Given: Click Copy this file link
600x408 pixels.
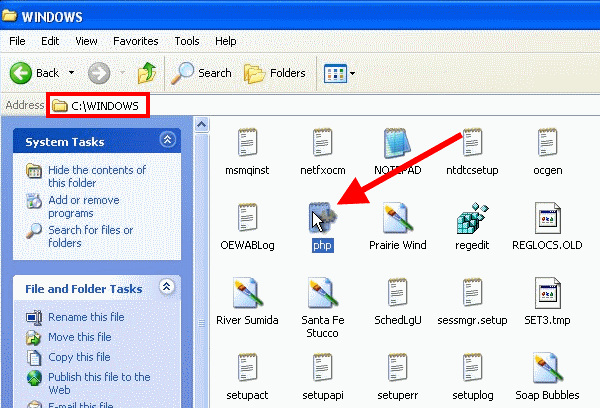Looking at the screenshot, I should (x=79, y=357).
